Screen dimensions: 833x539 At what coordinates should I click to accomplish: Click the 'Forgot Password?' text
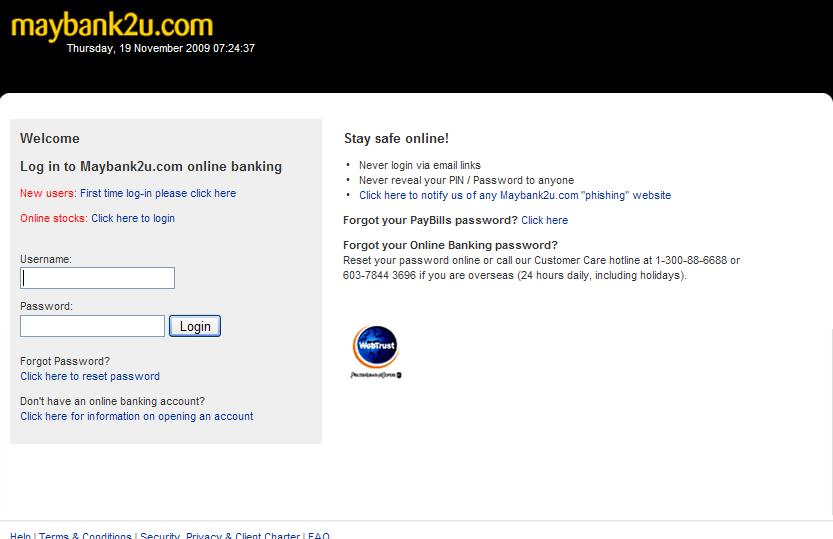65,361
